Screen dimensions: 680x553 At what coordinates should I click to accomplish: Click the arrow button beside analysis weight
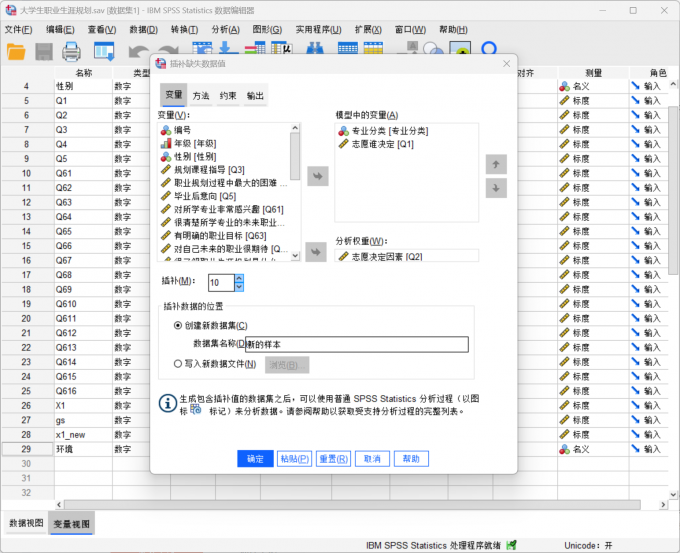coord(316,252)
